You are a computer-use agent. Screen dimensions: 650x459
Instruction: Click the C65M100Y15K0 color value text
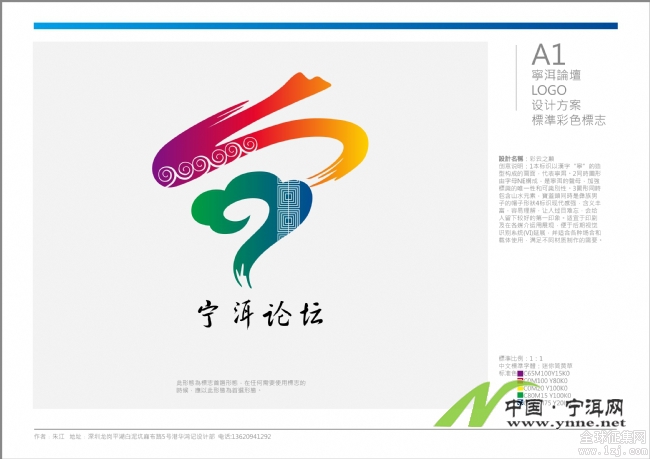[547, 374]
